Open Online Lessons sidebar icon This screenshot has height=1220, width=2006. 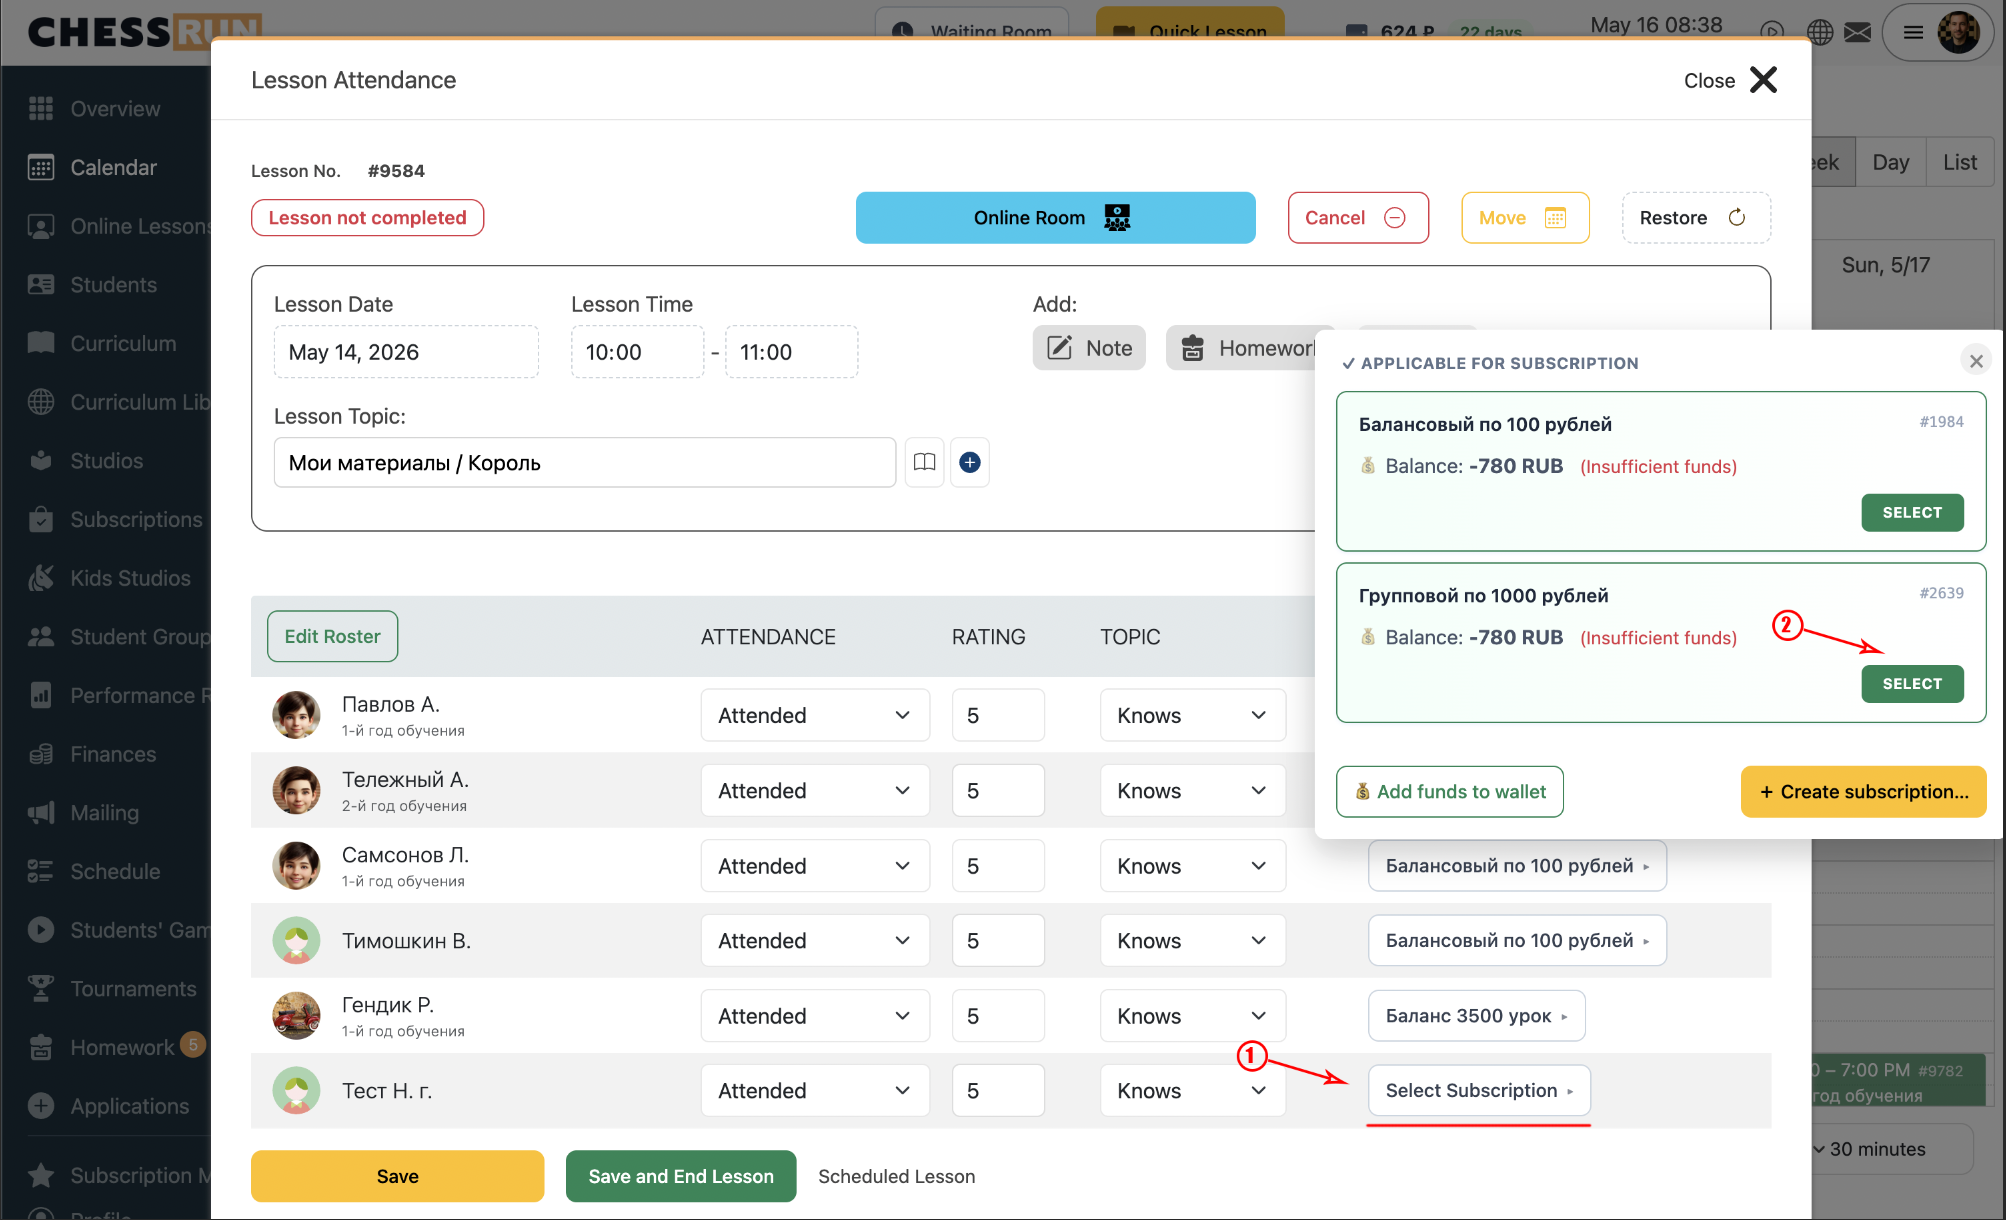[x=41, y=227]
